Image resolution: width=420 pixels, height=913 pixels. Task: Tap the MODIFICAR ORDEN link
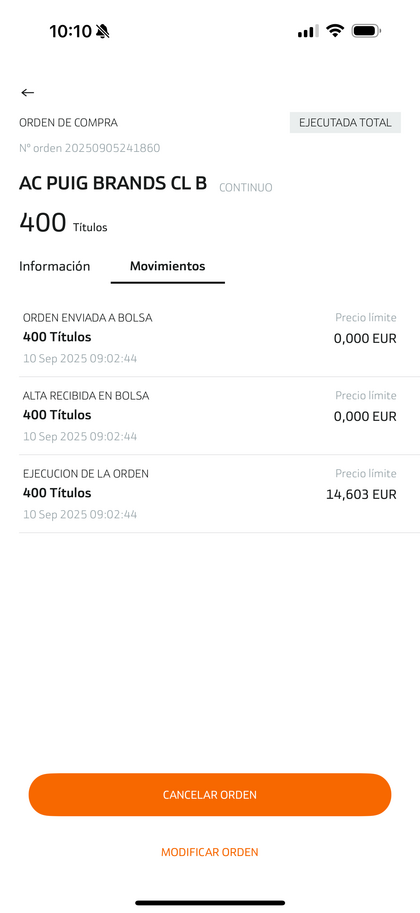coord(210,852)
